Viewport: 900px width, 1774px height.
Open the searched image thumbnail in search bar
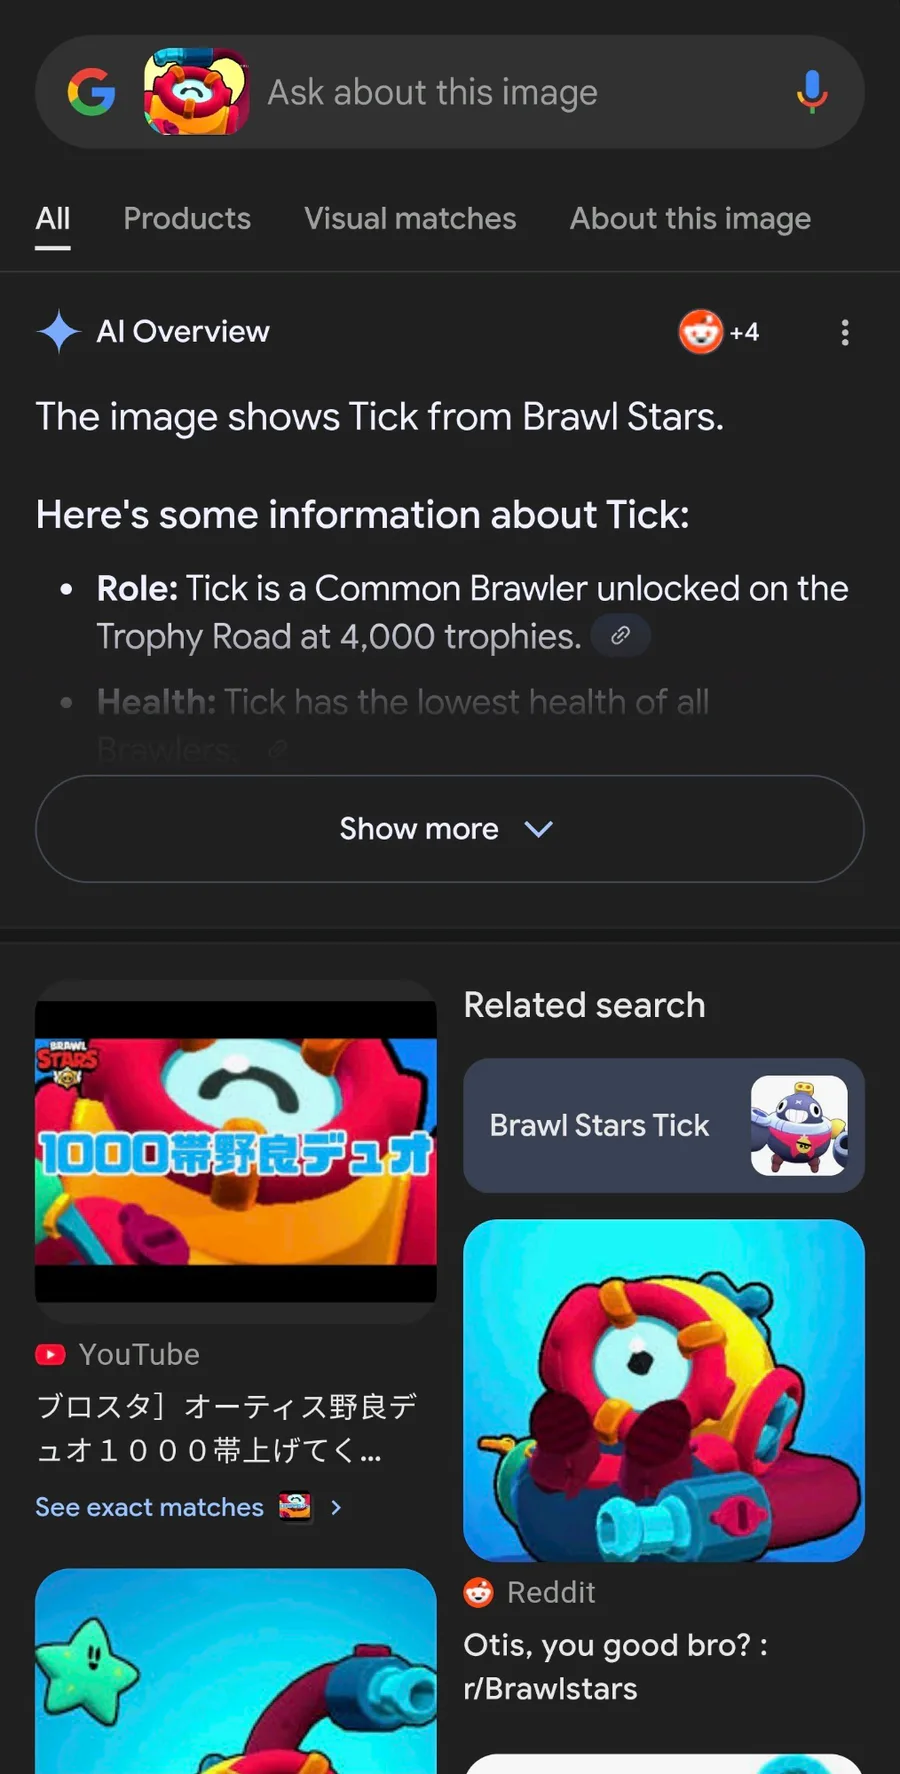coord(196,92)
